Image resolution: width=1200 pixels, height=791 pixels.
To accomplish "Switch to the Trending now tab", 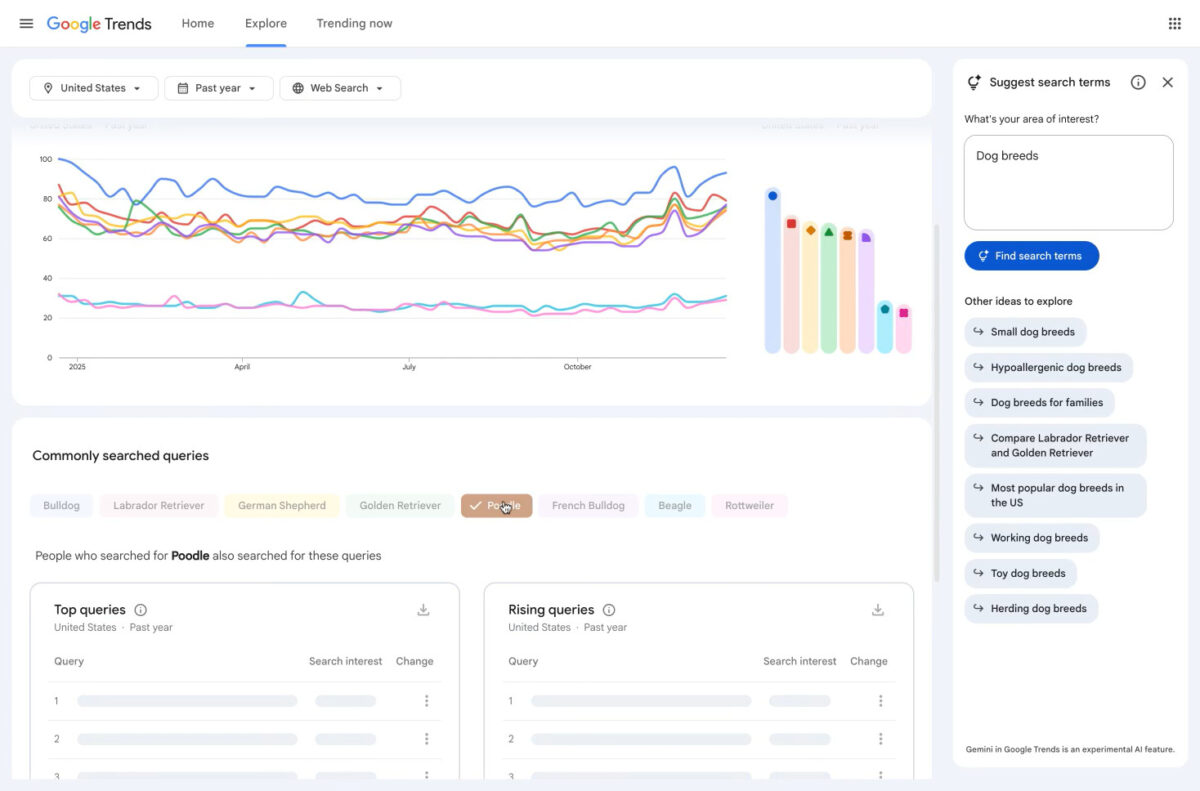I will coord(354,24).
